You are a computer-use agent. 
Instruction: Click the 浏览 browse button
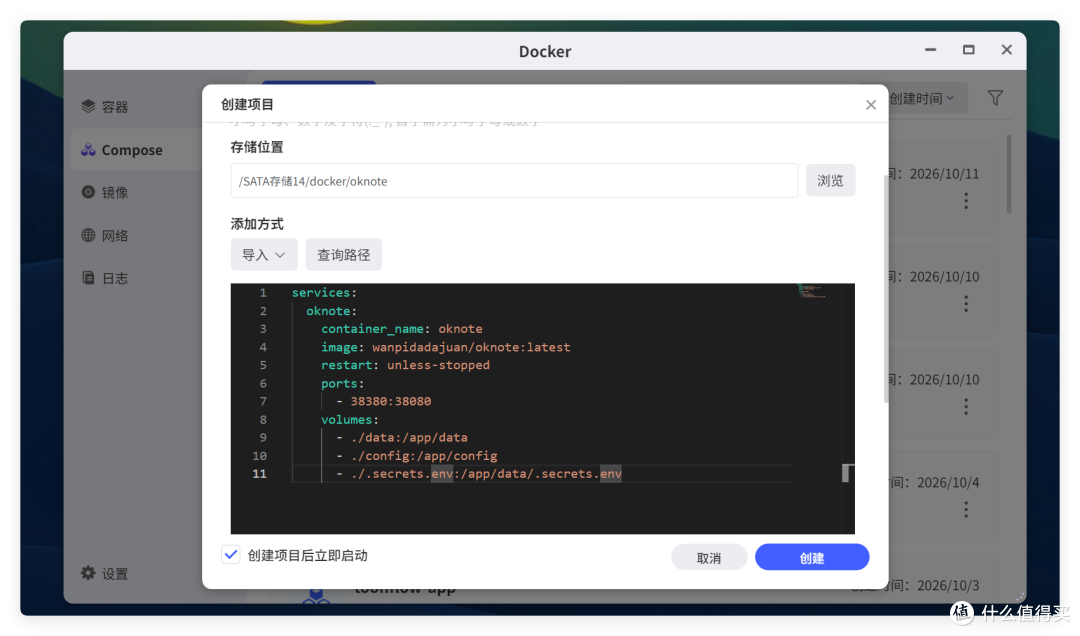tap(830, 181)
